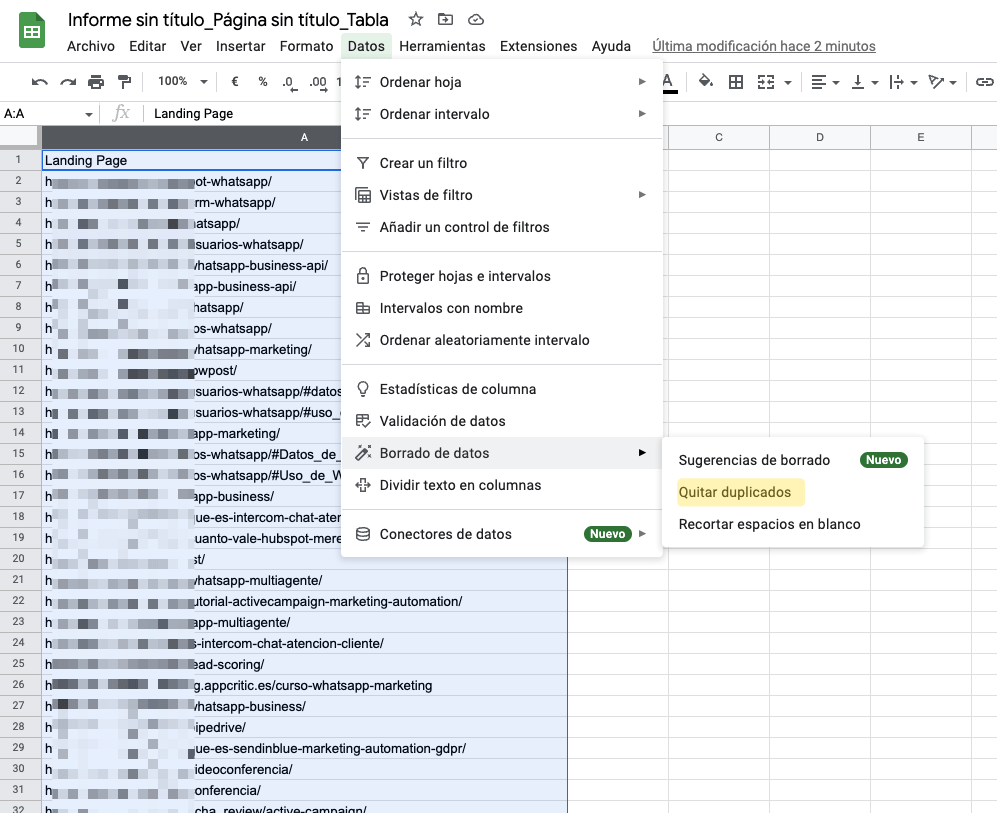Open the fill color paint bucket
This screenshot has height=813, width=997.
point(705,82)
